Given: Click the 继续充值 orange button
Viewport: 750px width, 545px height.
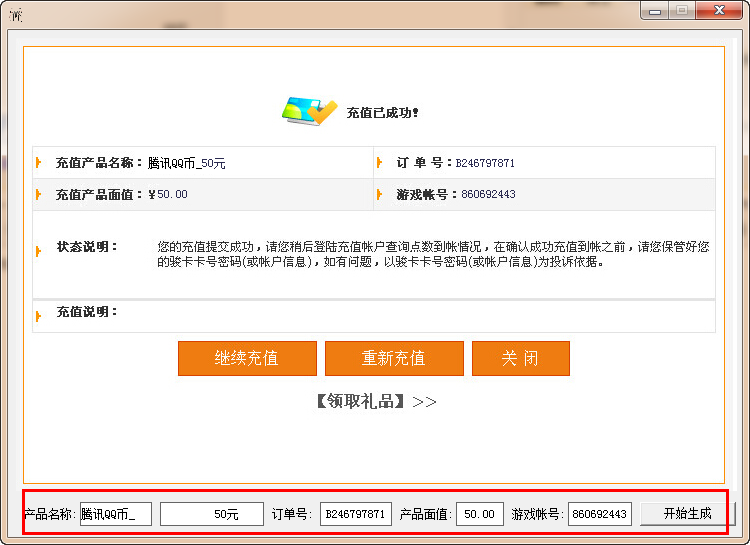Looking at the screenshot, I should pos(247,358).
